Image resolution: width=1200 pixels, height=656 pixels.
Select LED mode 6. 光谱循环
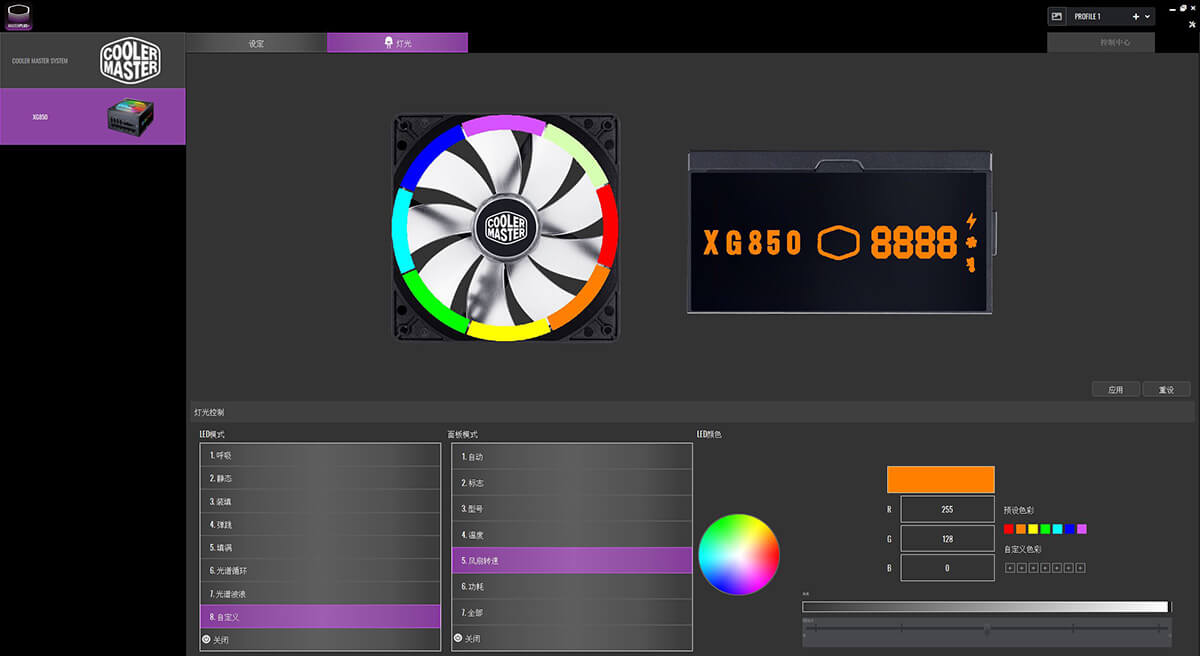(x=320, y=570)
